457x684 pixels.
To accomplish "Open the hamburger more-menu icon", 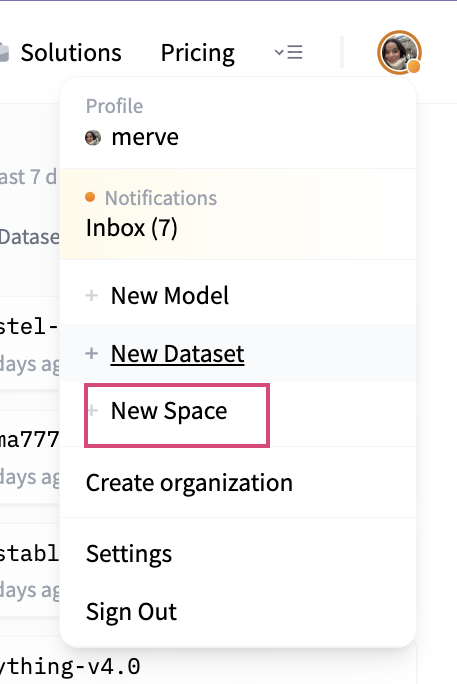I will (289, 52).
